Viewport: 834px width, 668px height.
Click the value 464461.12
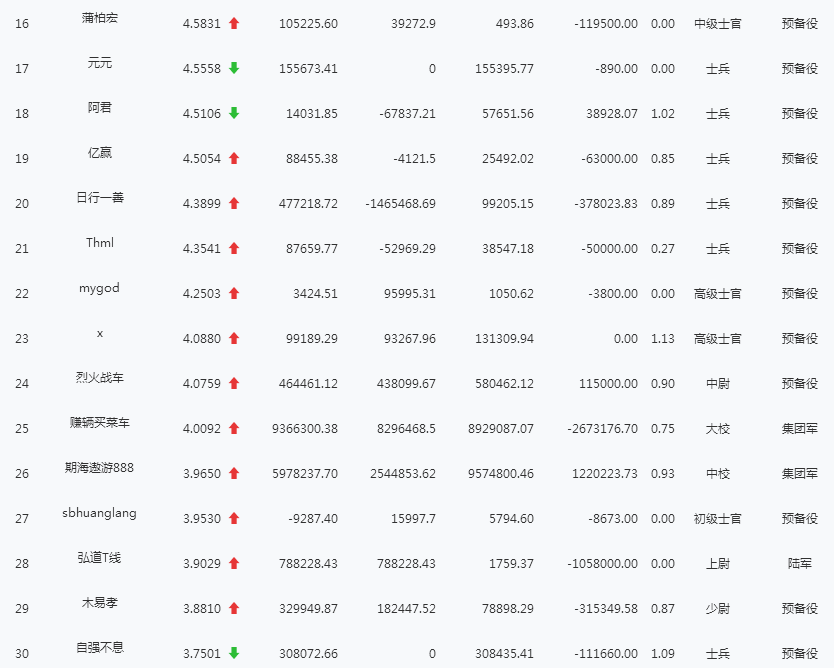pos(308,383)
